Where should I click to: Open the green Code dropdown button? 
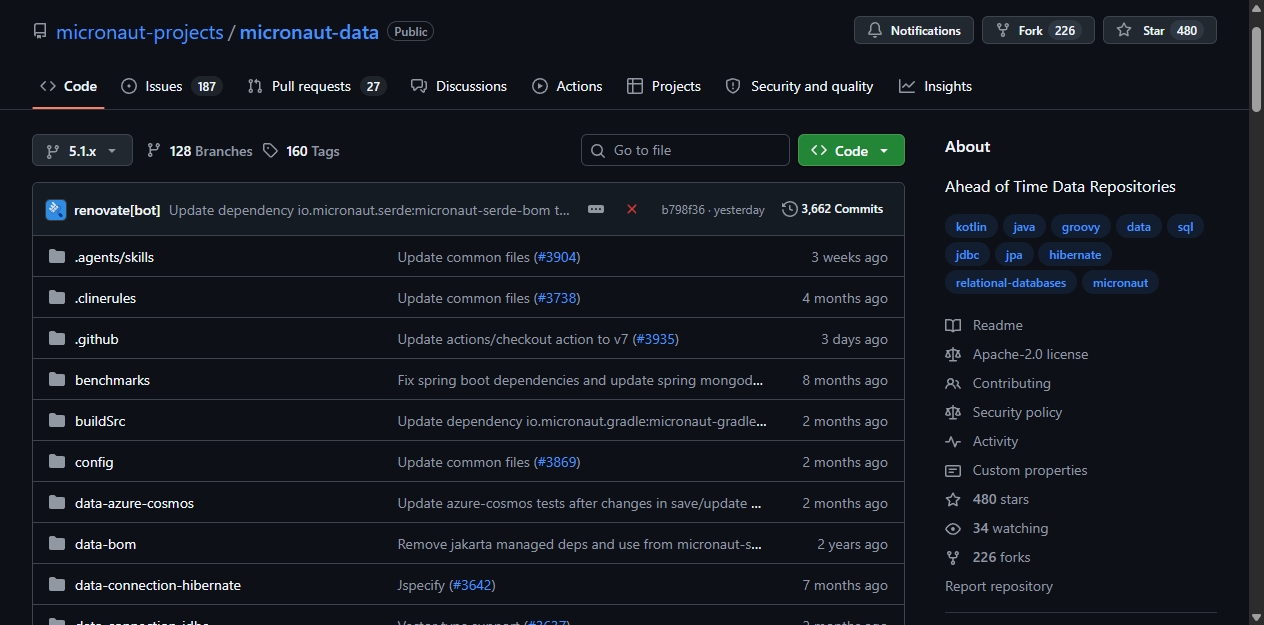851,150
